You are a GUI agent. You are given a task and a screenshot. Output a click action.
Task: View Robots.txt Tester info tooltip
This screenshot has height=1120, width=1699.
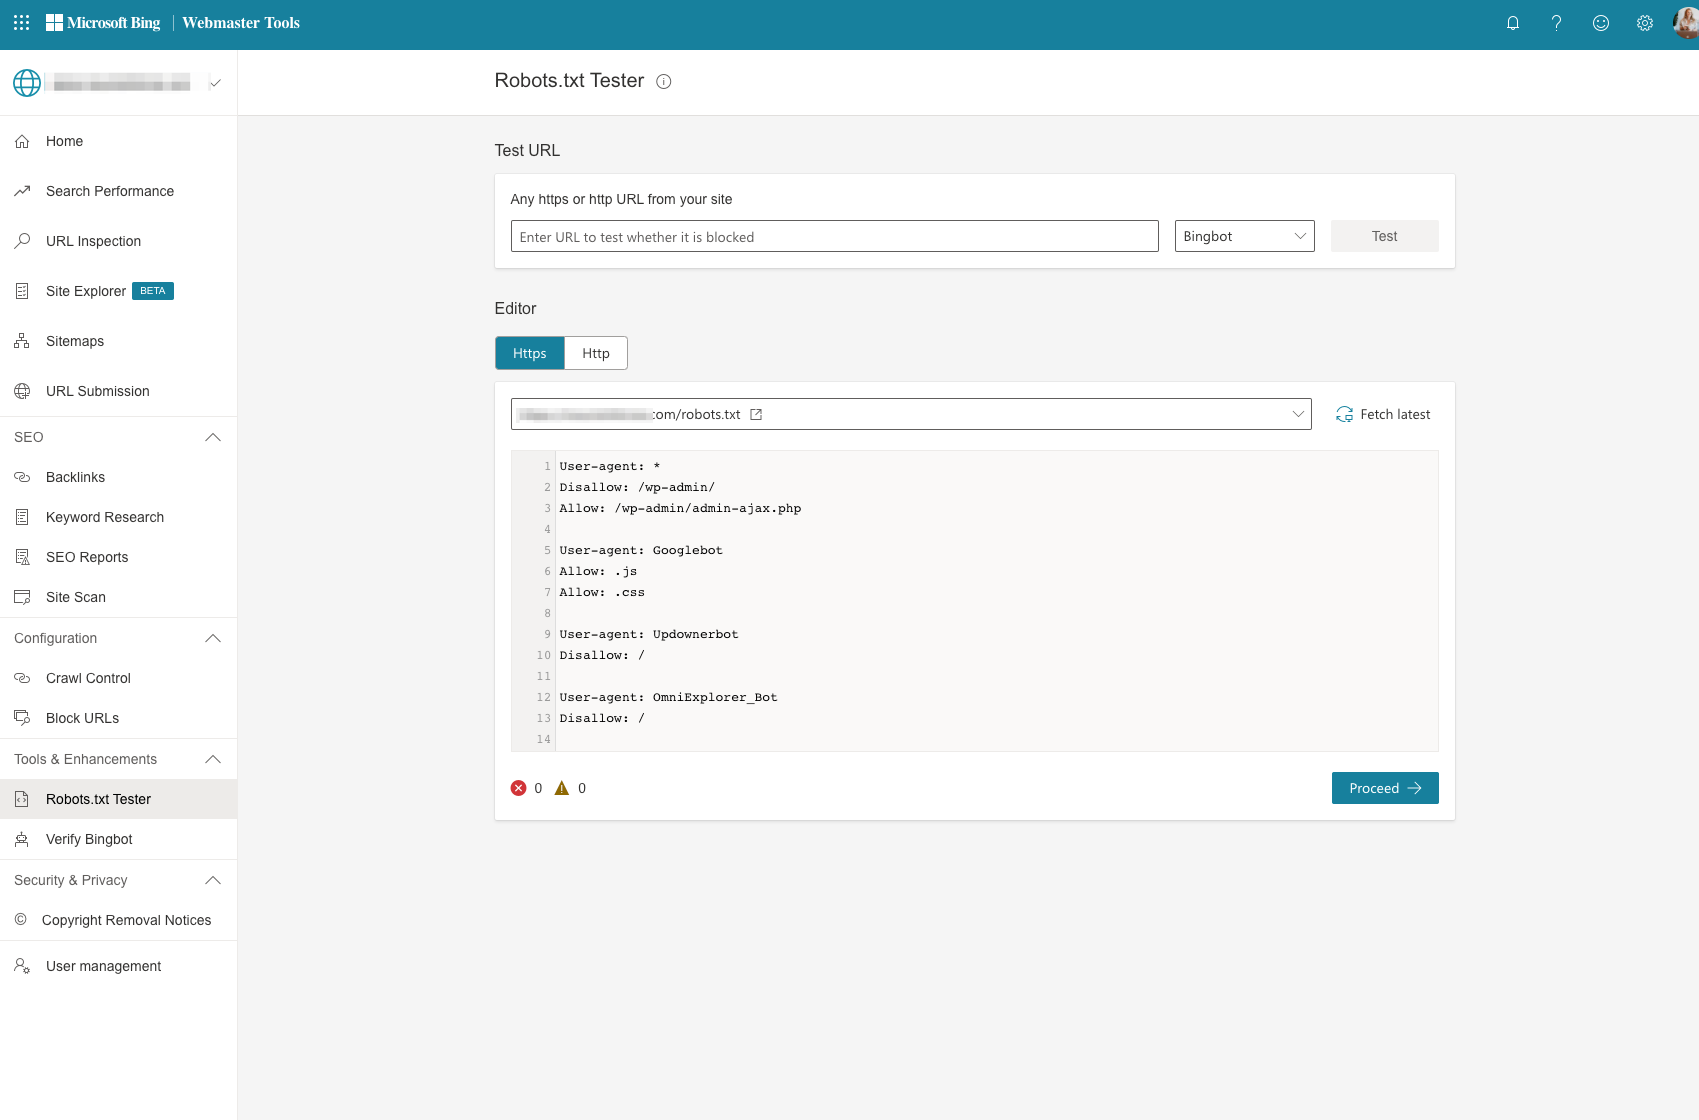click(x=664, y=82)
